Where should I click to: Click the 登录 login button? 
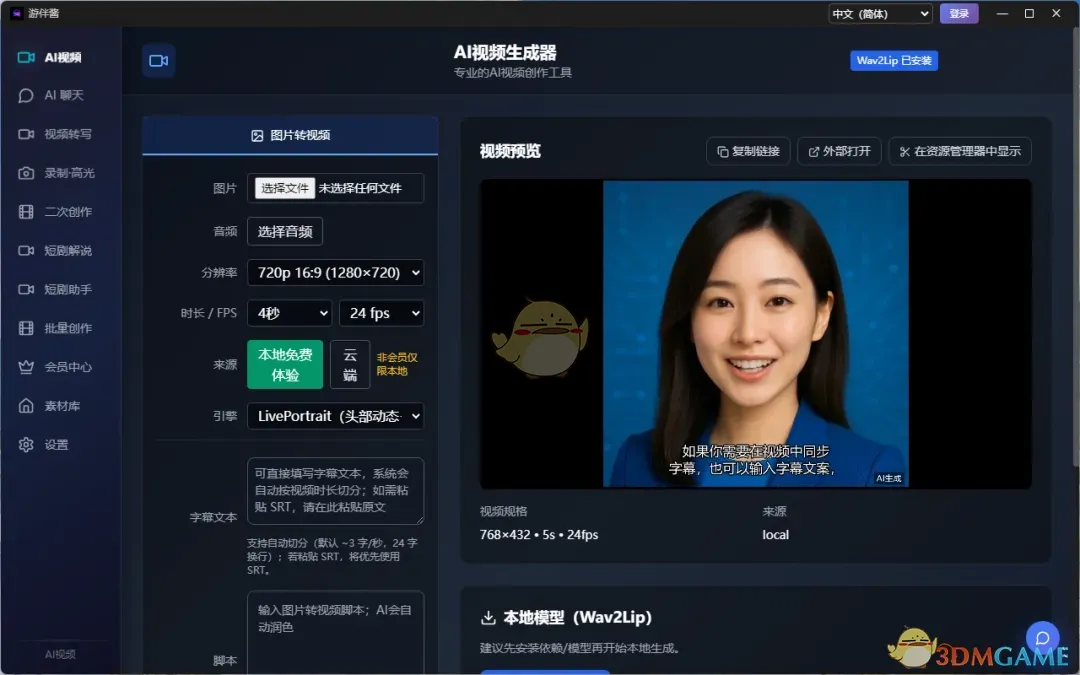tap(959, 13)
